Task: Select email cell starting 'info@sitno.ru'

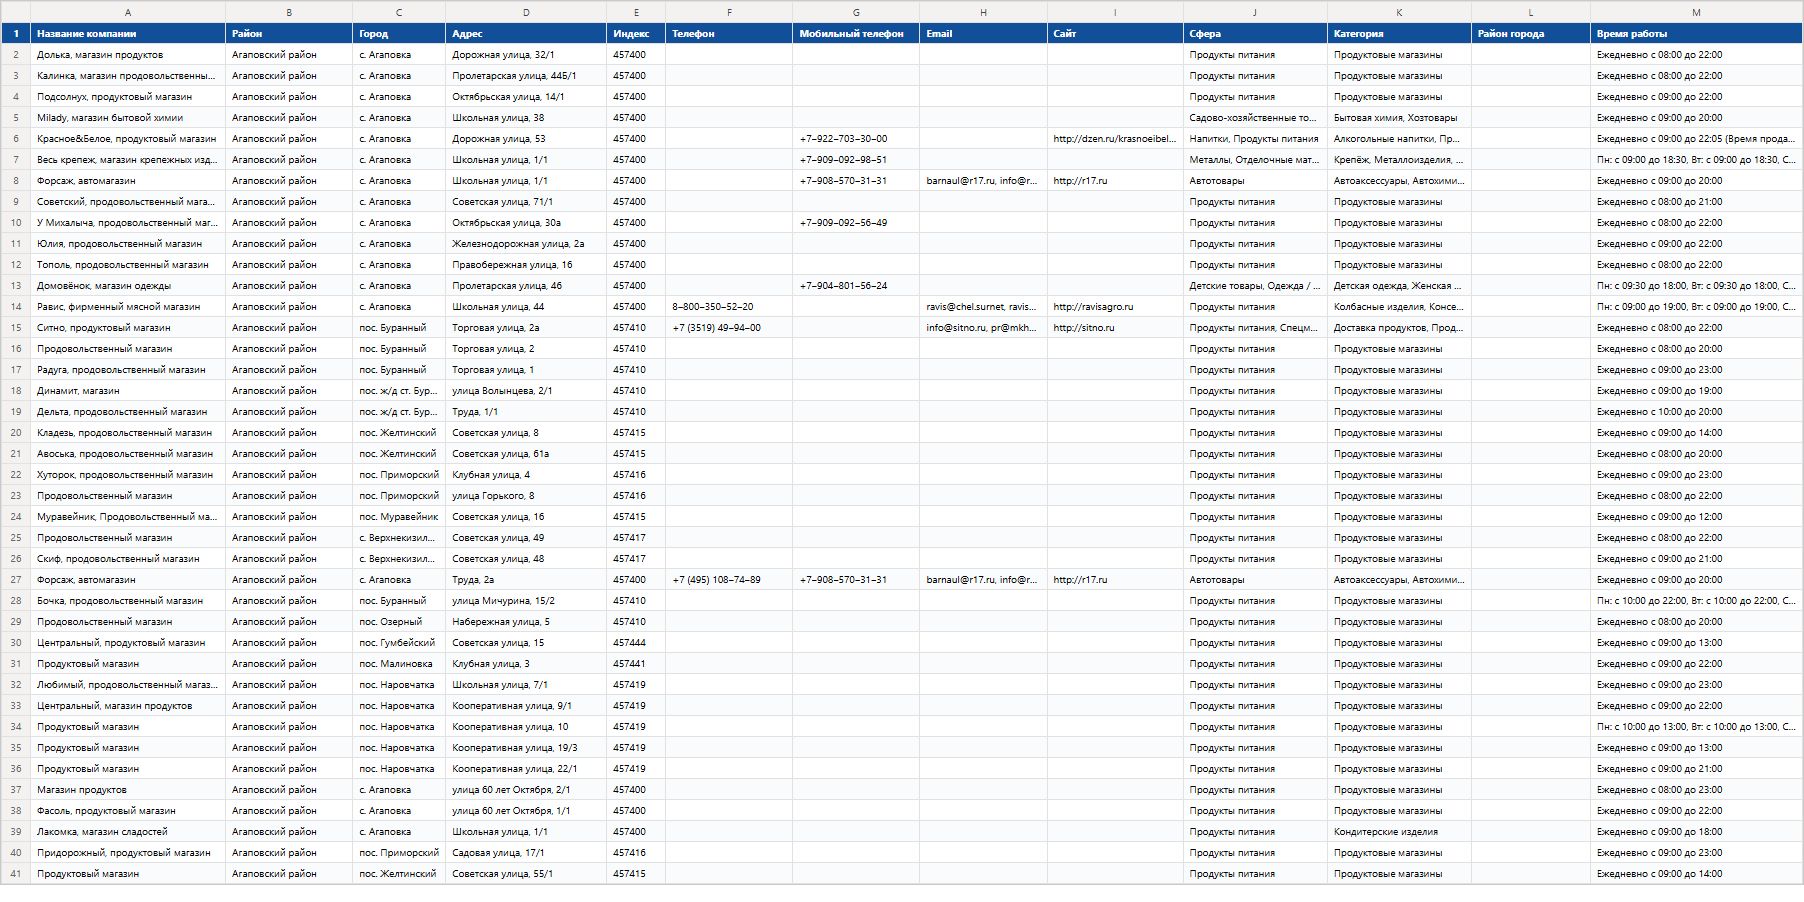Action: pyautogui.click(x=983, y=328)
